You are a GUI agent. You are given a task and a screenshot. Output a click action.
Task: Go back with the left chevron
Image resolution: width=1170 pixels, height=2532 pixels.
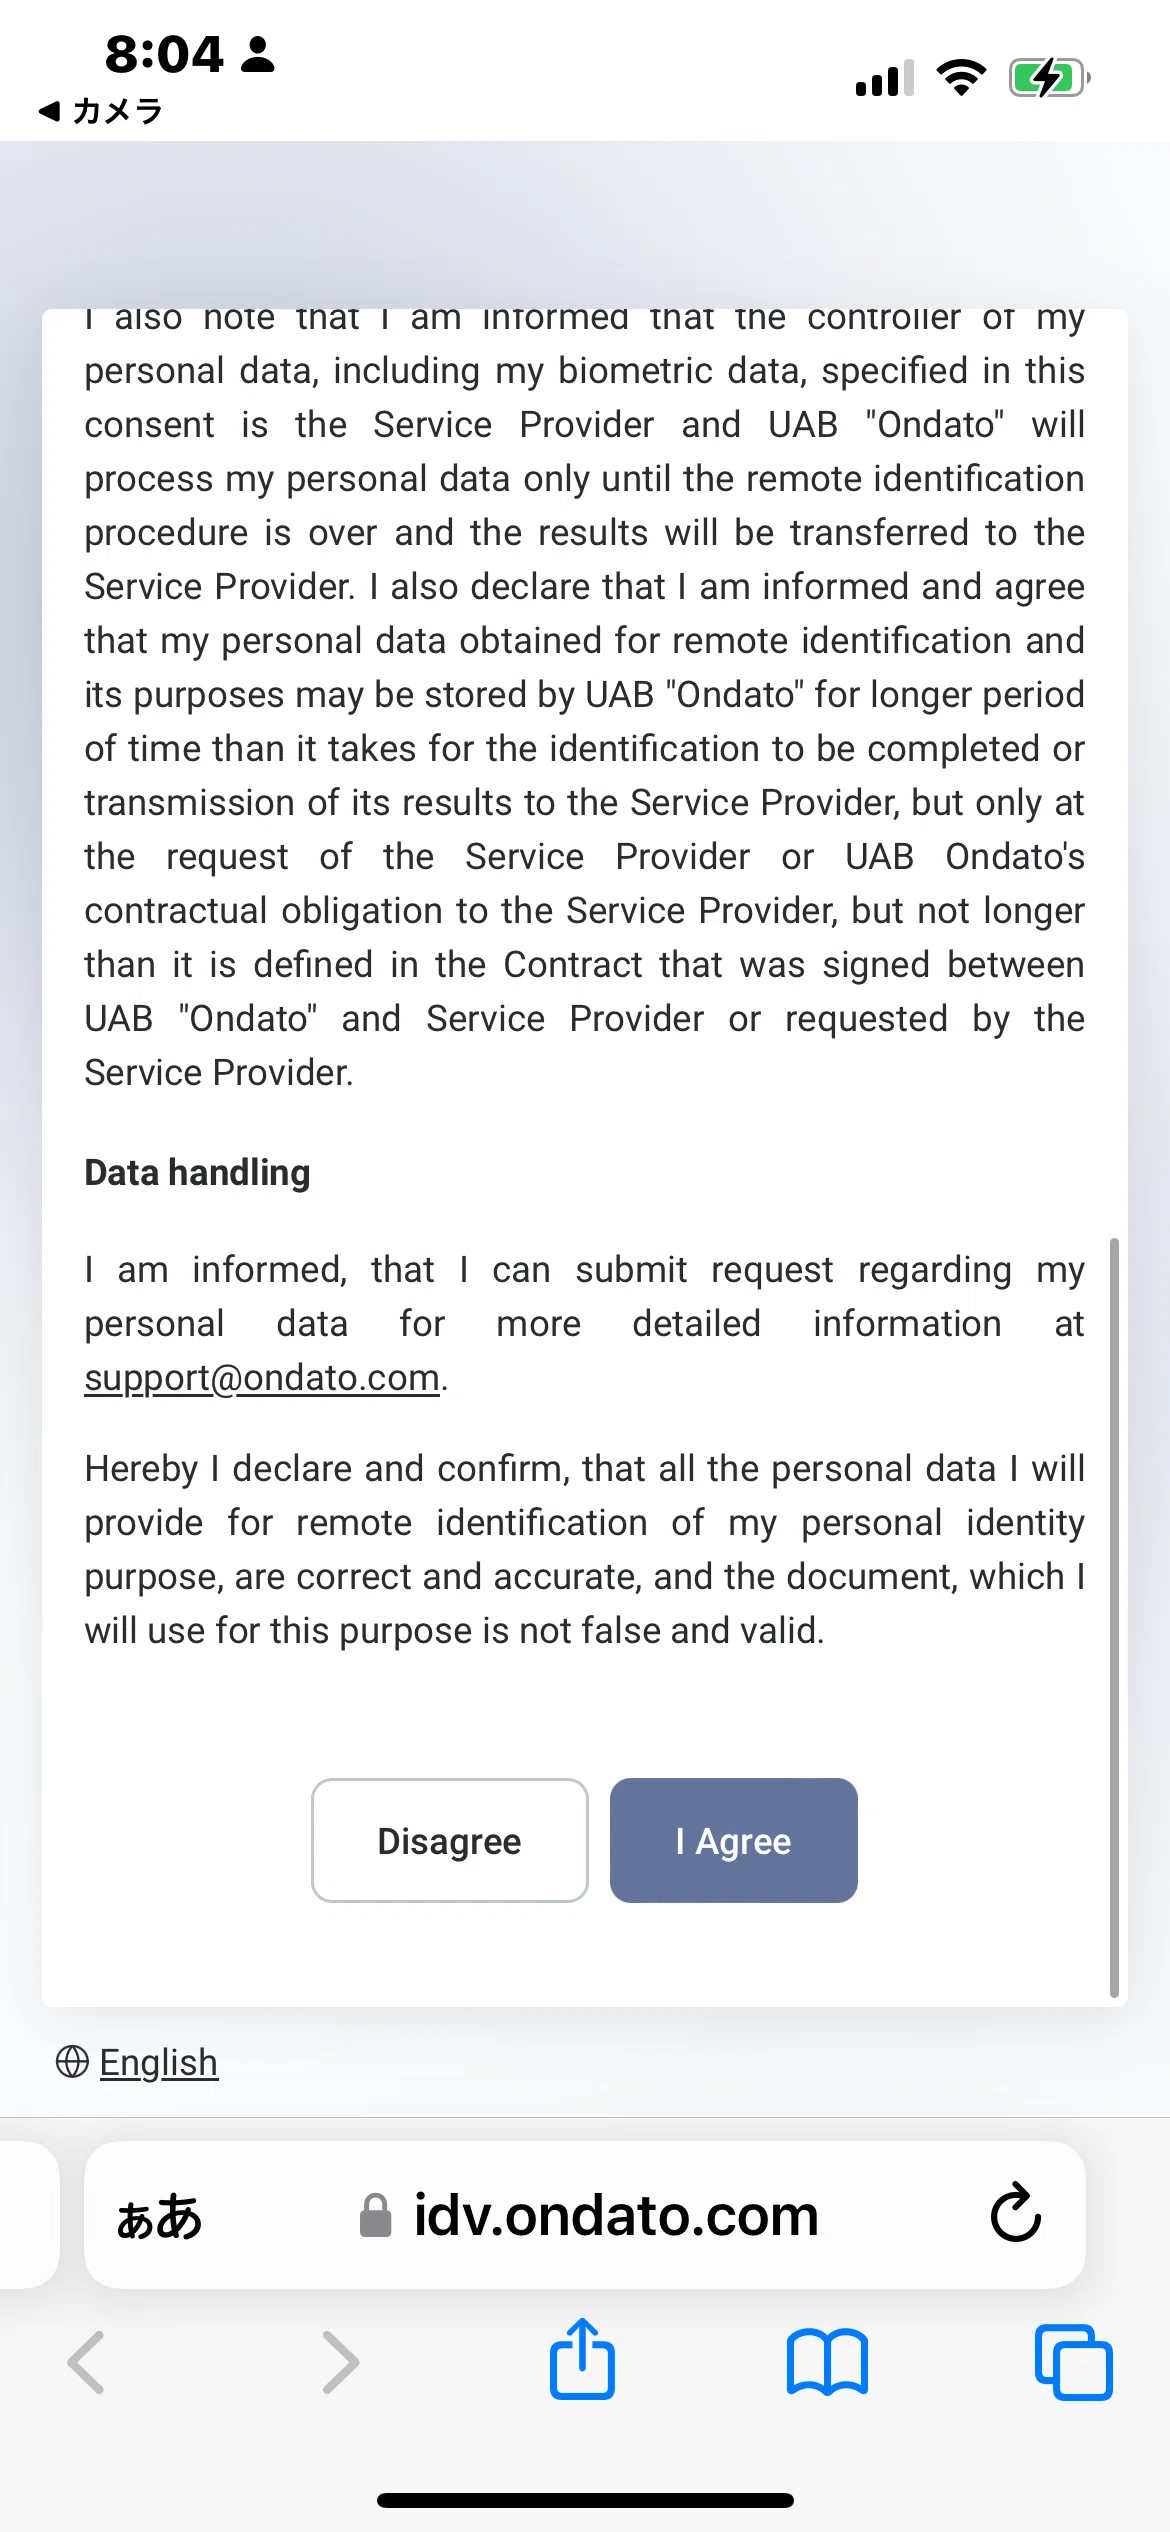[x=87, y=2362]
